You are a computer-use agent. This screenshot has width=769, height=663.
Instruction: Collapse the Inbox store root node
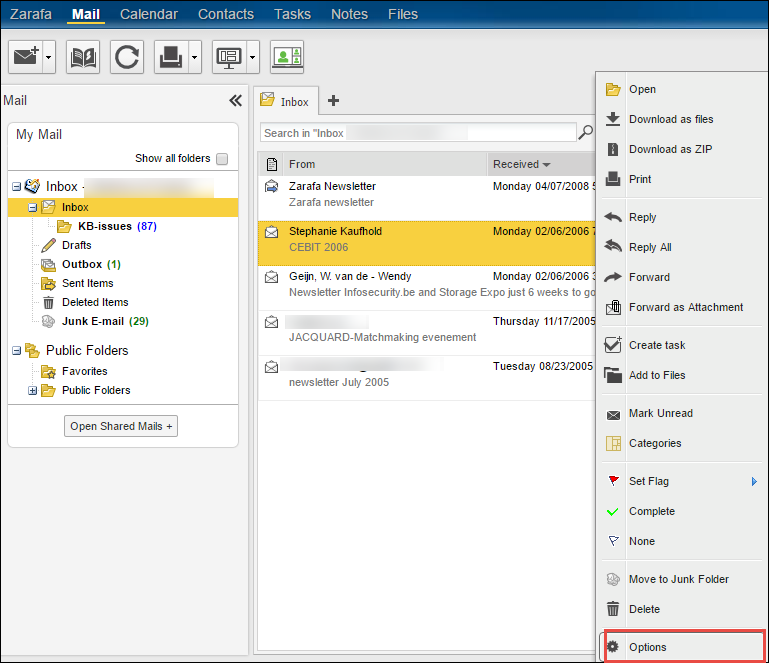[x=17, y=186]
